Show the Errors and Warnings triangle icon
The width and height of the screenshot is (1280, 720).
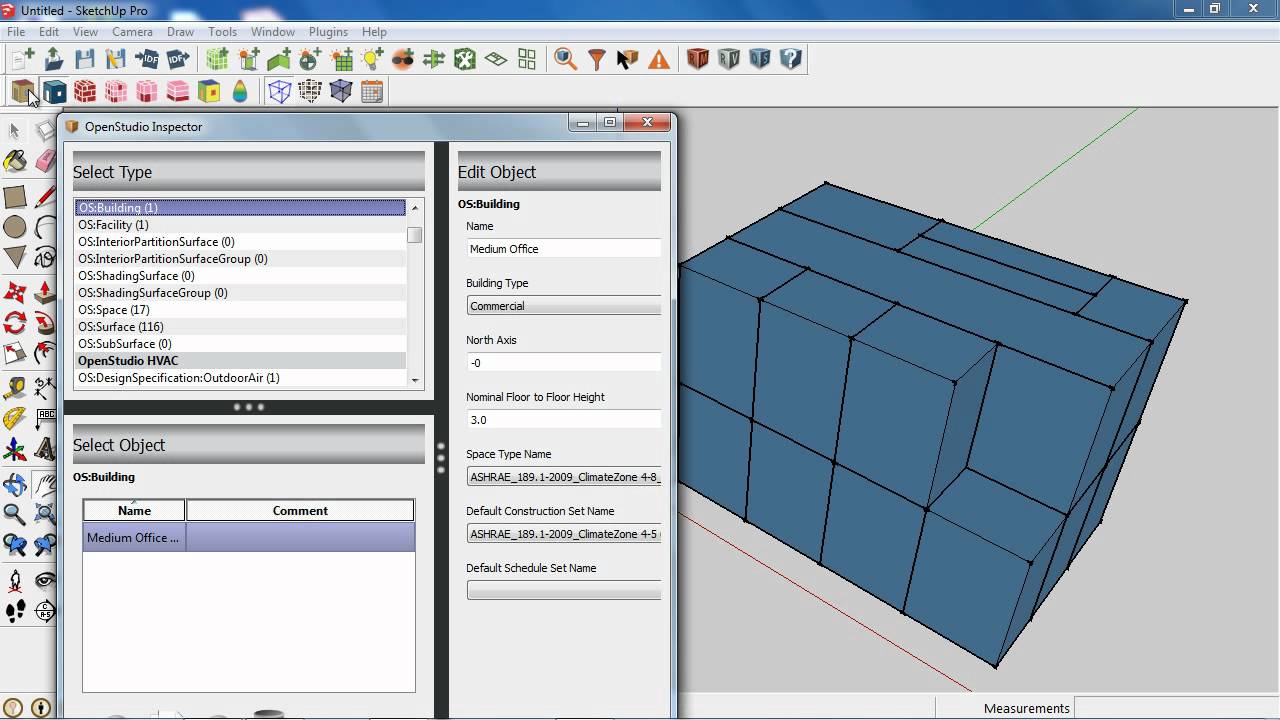(659, 59)
